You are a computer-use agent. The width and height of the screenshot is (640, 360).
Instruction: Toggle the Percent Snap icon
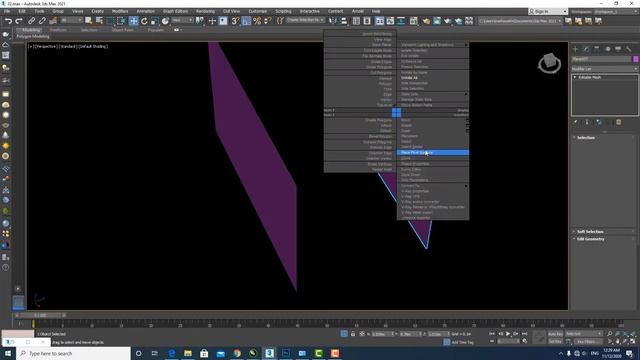coord(257,21)
